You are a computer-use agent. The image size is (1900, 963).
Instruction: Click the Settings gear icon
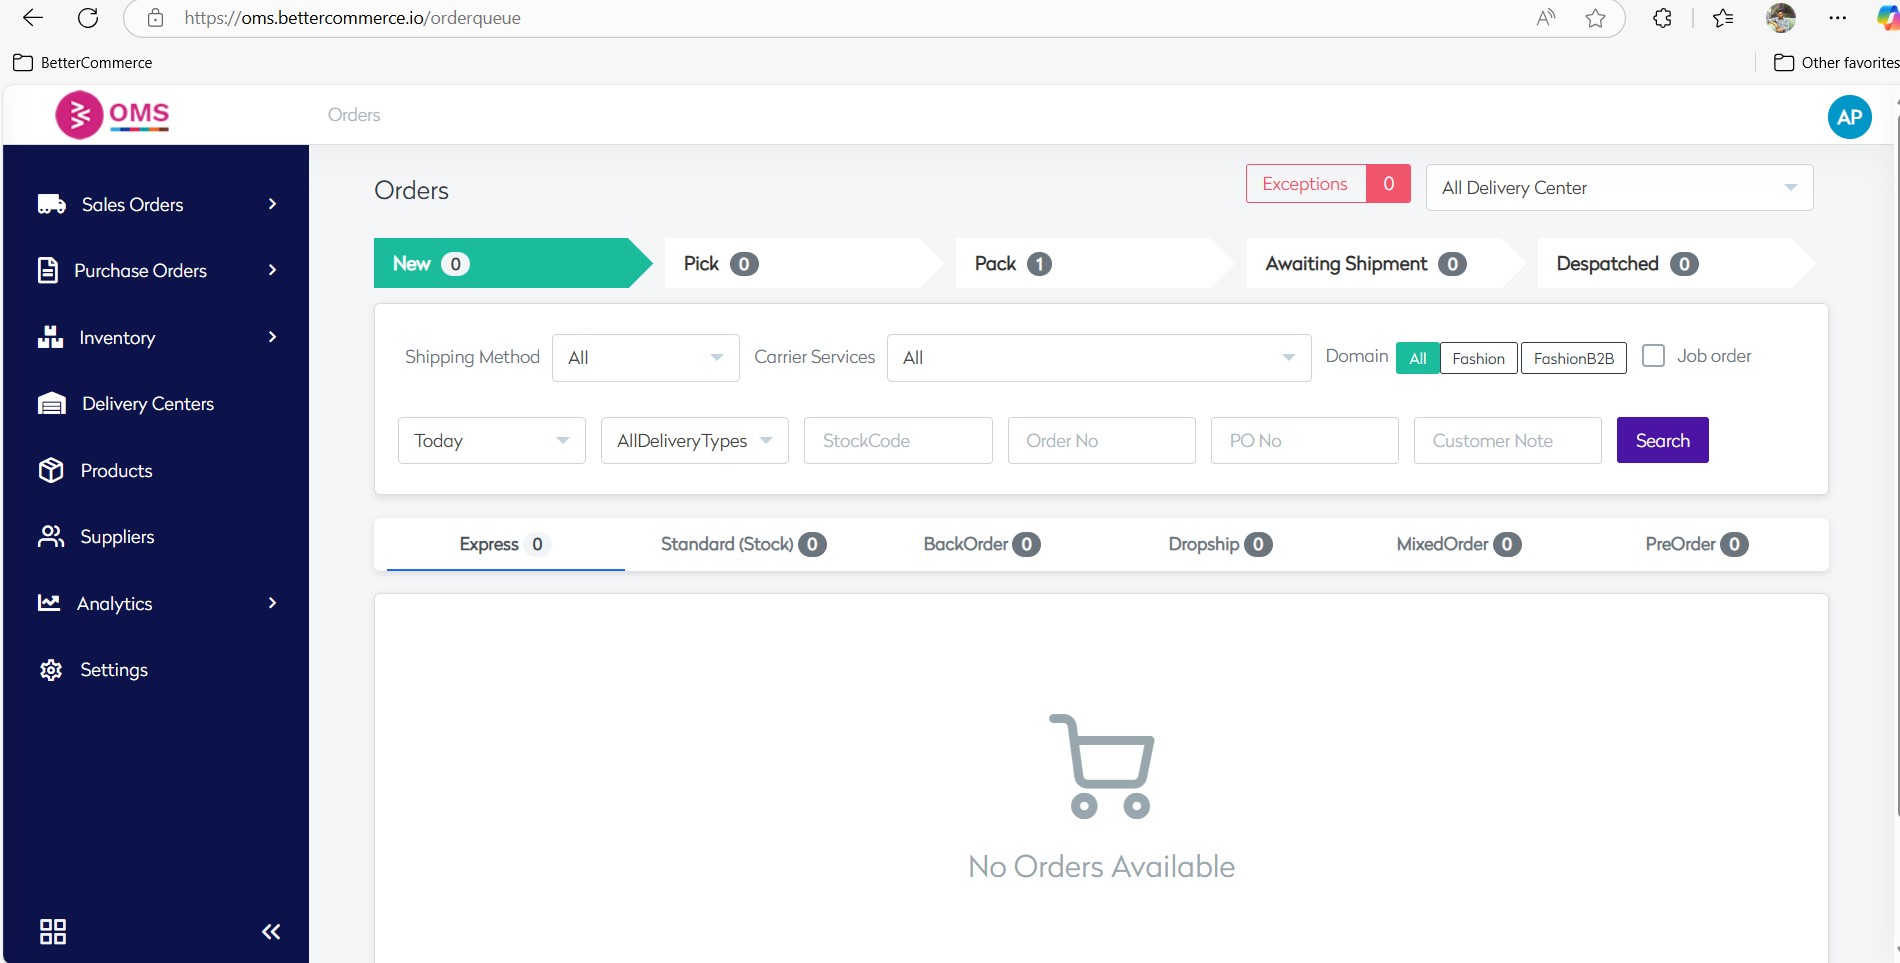coord(51,670)
